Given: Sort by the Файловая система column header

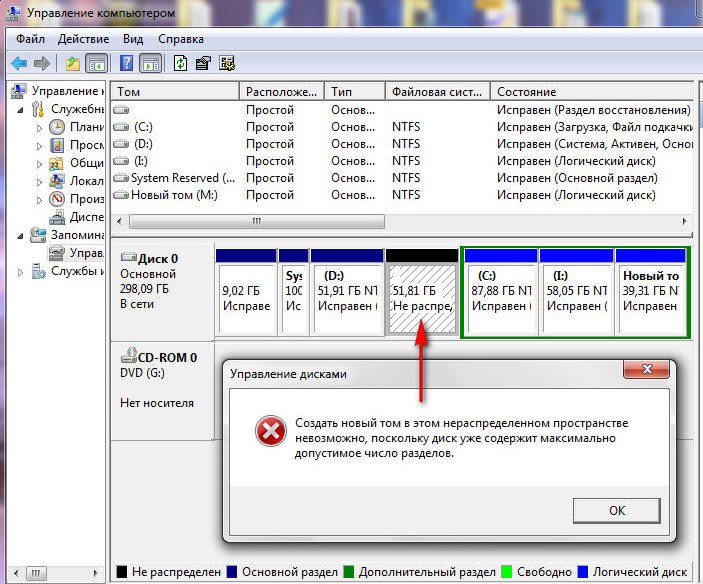Looking at the screenshot, I should 438,91.
